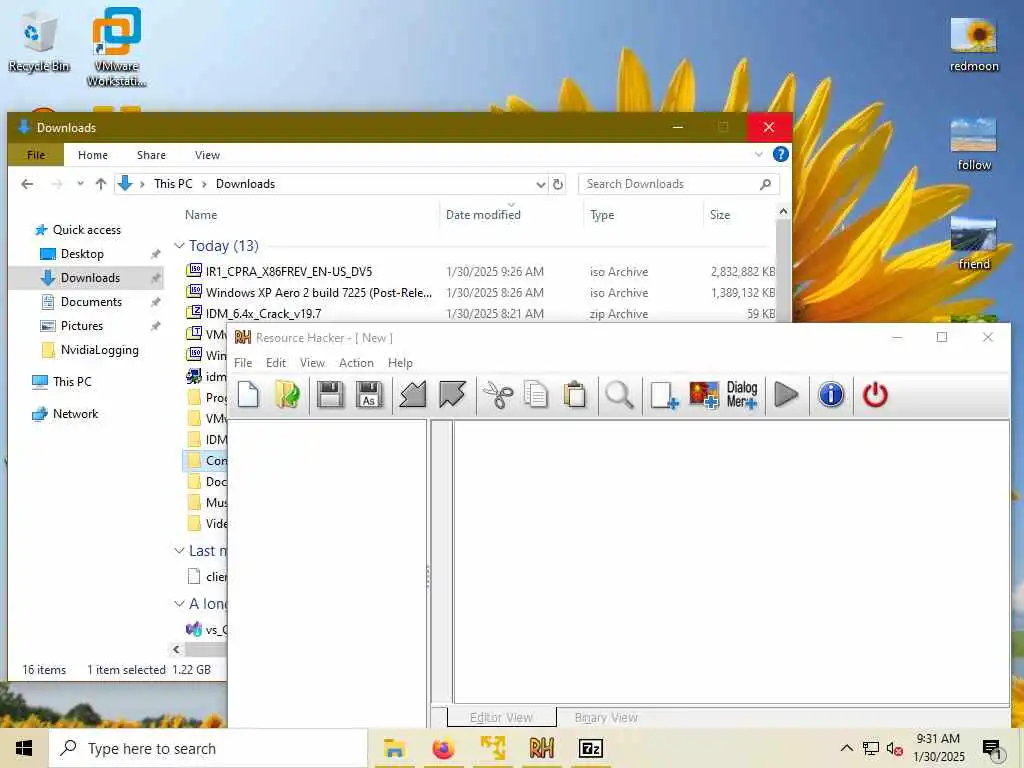The height and width of the screenshot is (768, 1024).
Task: Click the Add new resource icon
Action: click(664, 395)
